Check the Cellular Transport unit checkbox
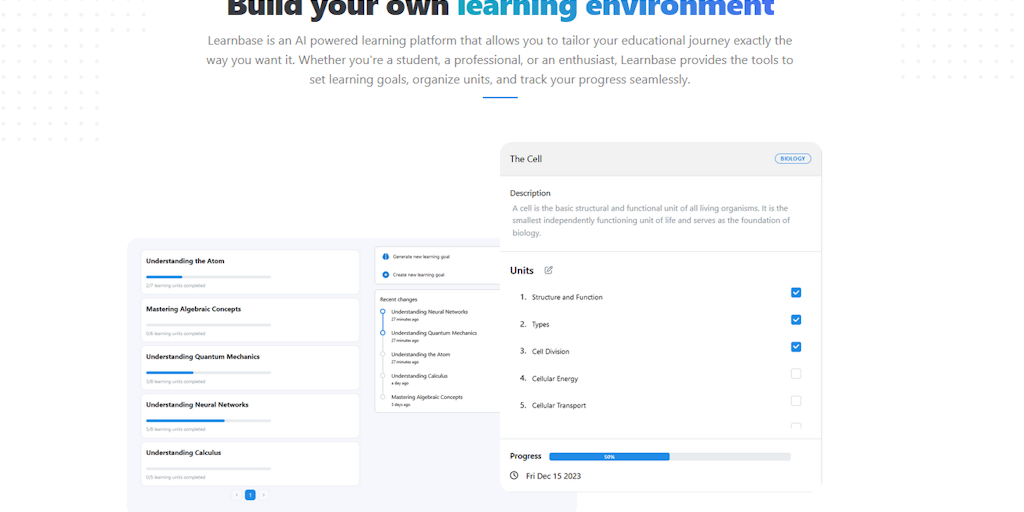This screenshot has width=1024, height=512. click(796, 401)
